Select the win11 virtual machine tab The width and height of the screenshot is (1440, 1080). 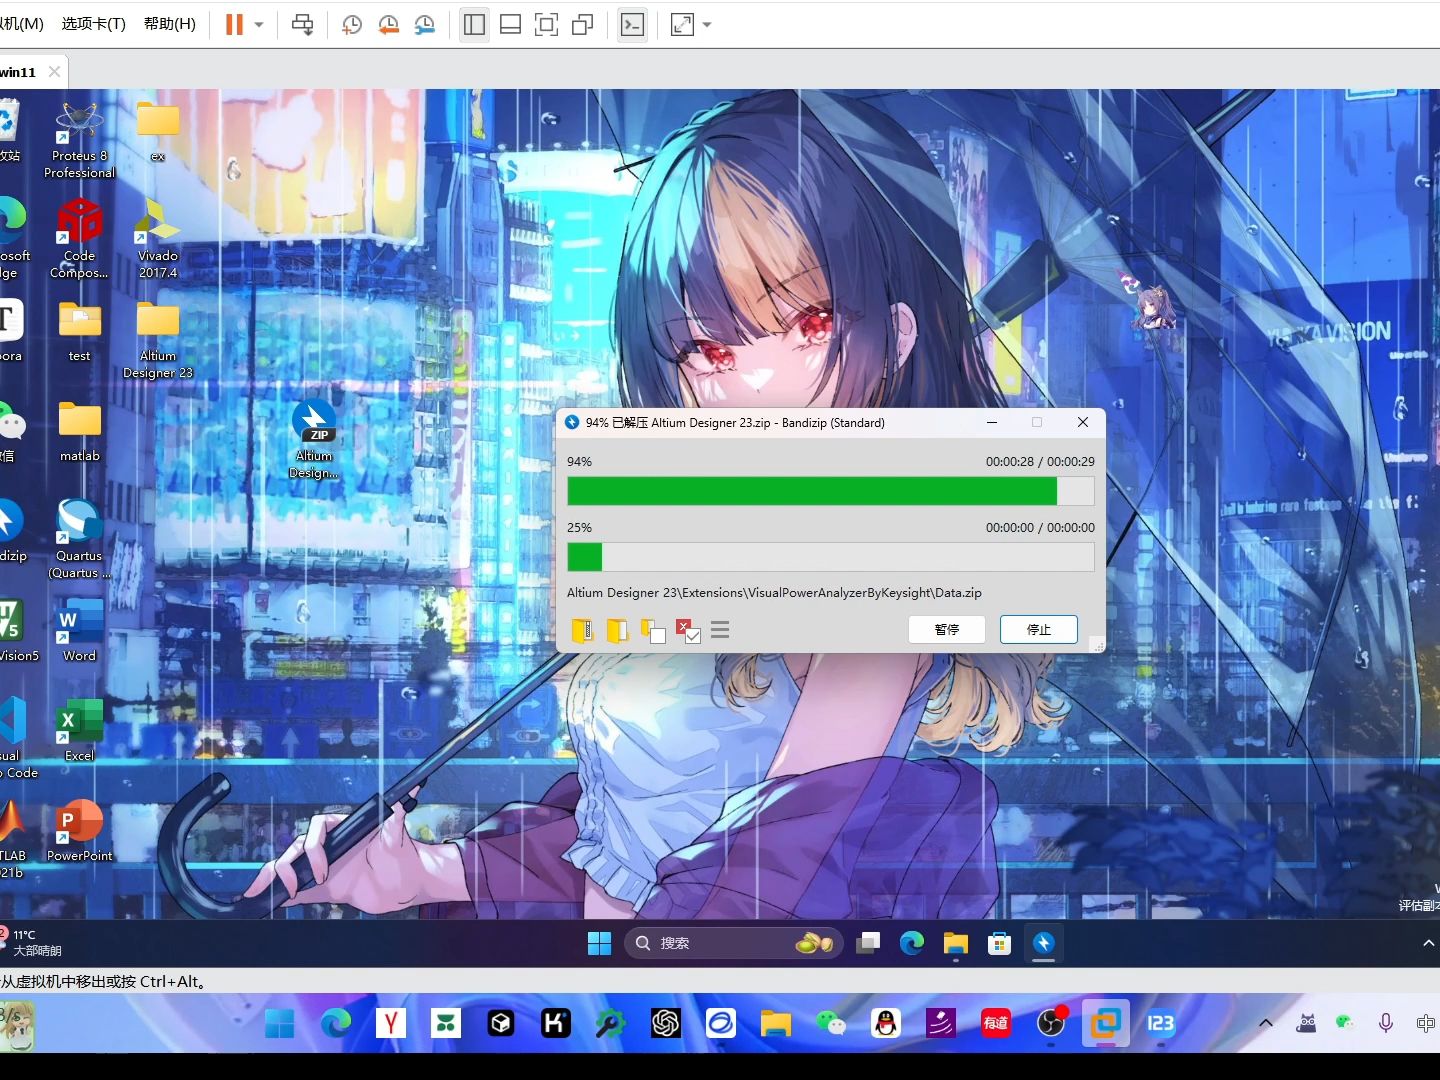pos(18,71)
